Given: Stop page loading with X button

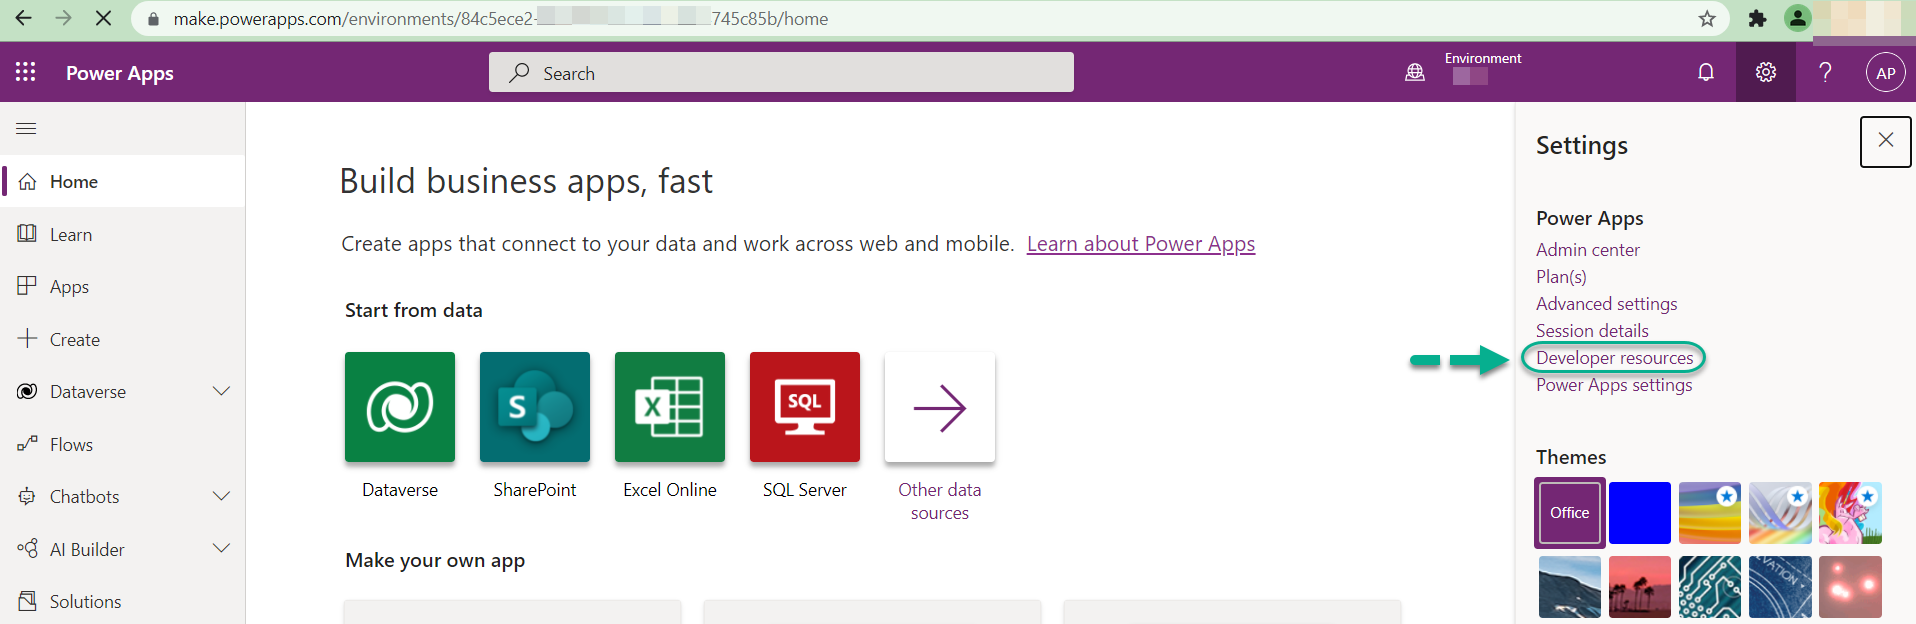Looking at the screenshot, I should [103, 18].
